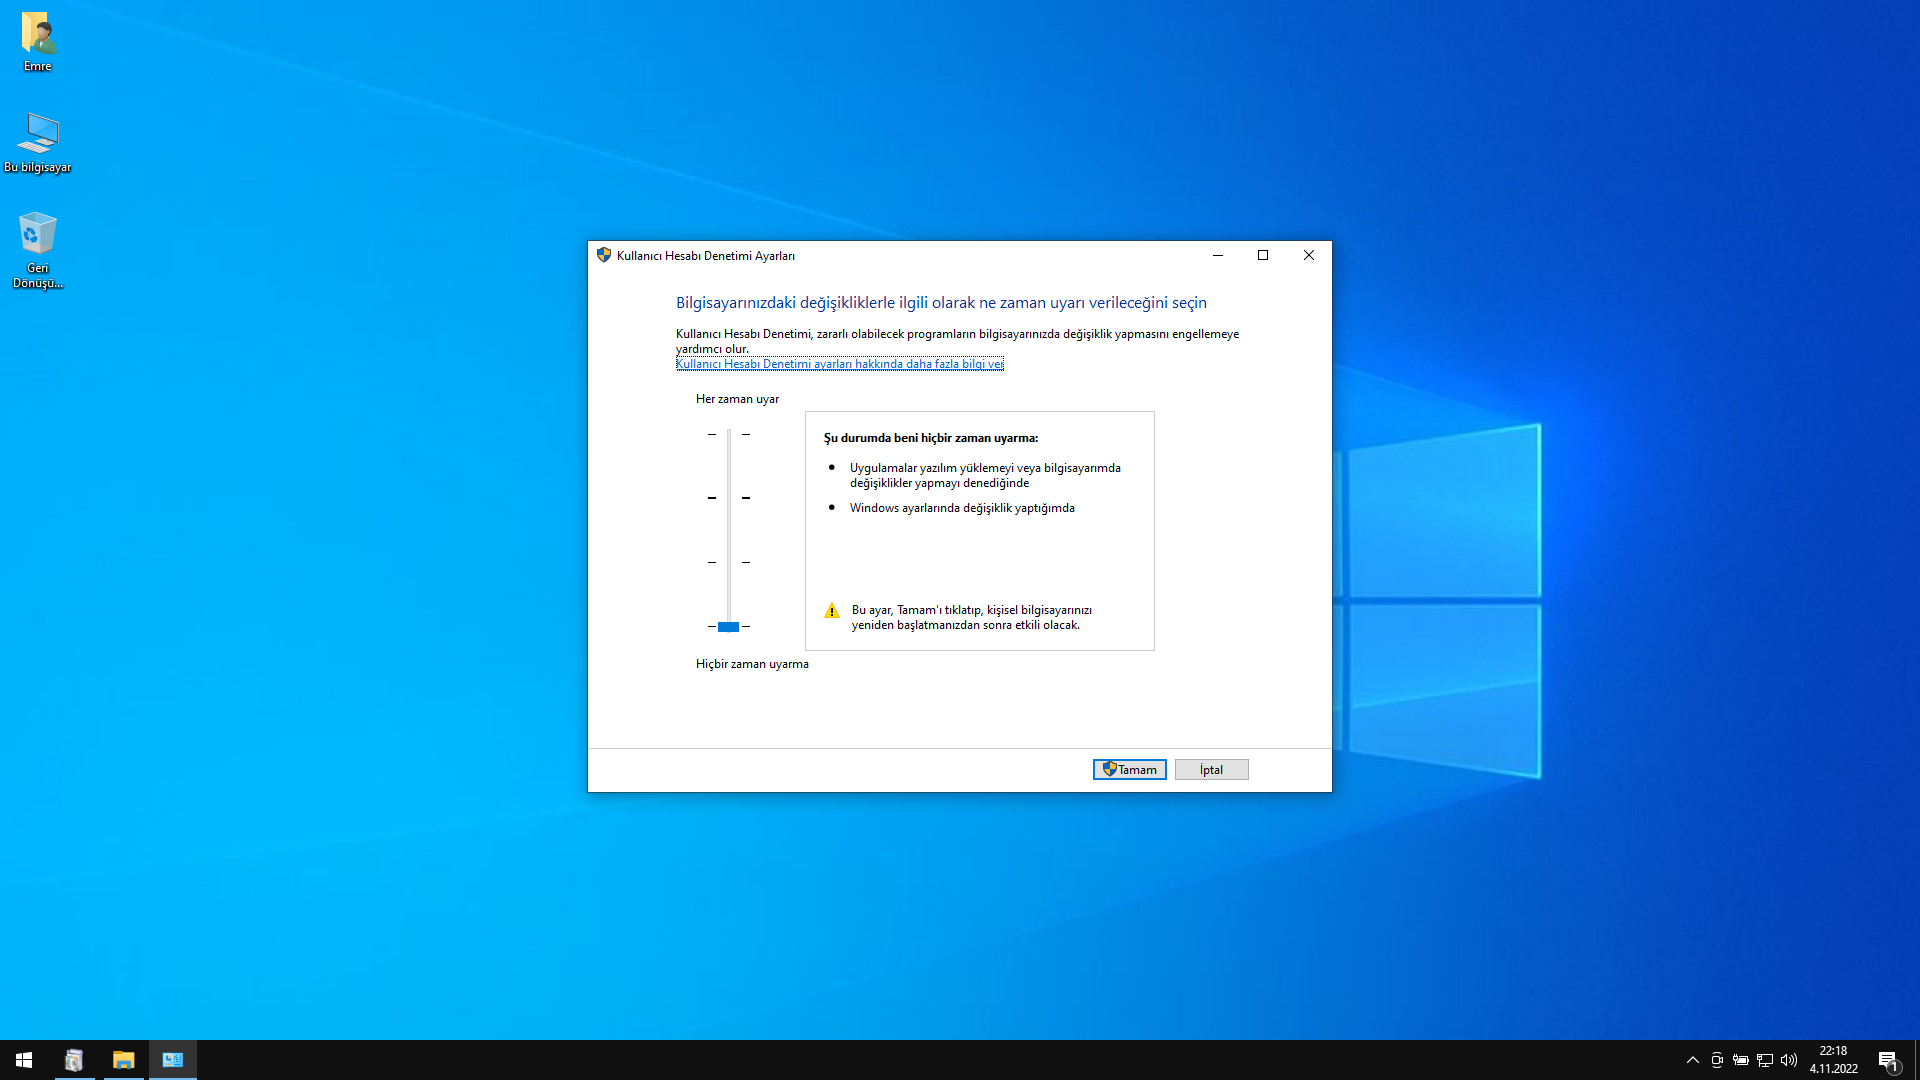Open the Emre user folder icon
The image size is (1920, 1080).
pos(38,35)
